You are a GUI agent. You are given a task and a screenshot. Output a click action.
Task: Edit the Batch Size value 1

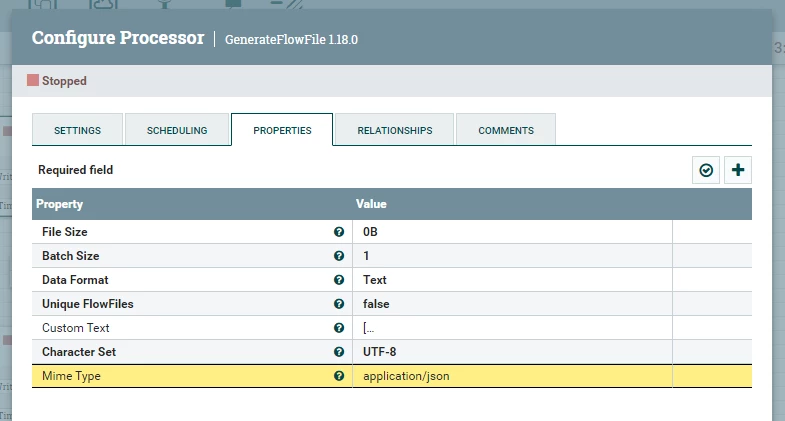click(512, 256)
